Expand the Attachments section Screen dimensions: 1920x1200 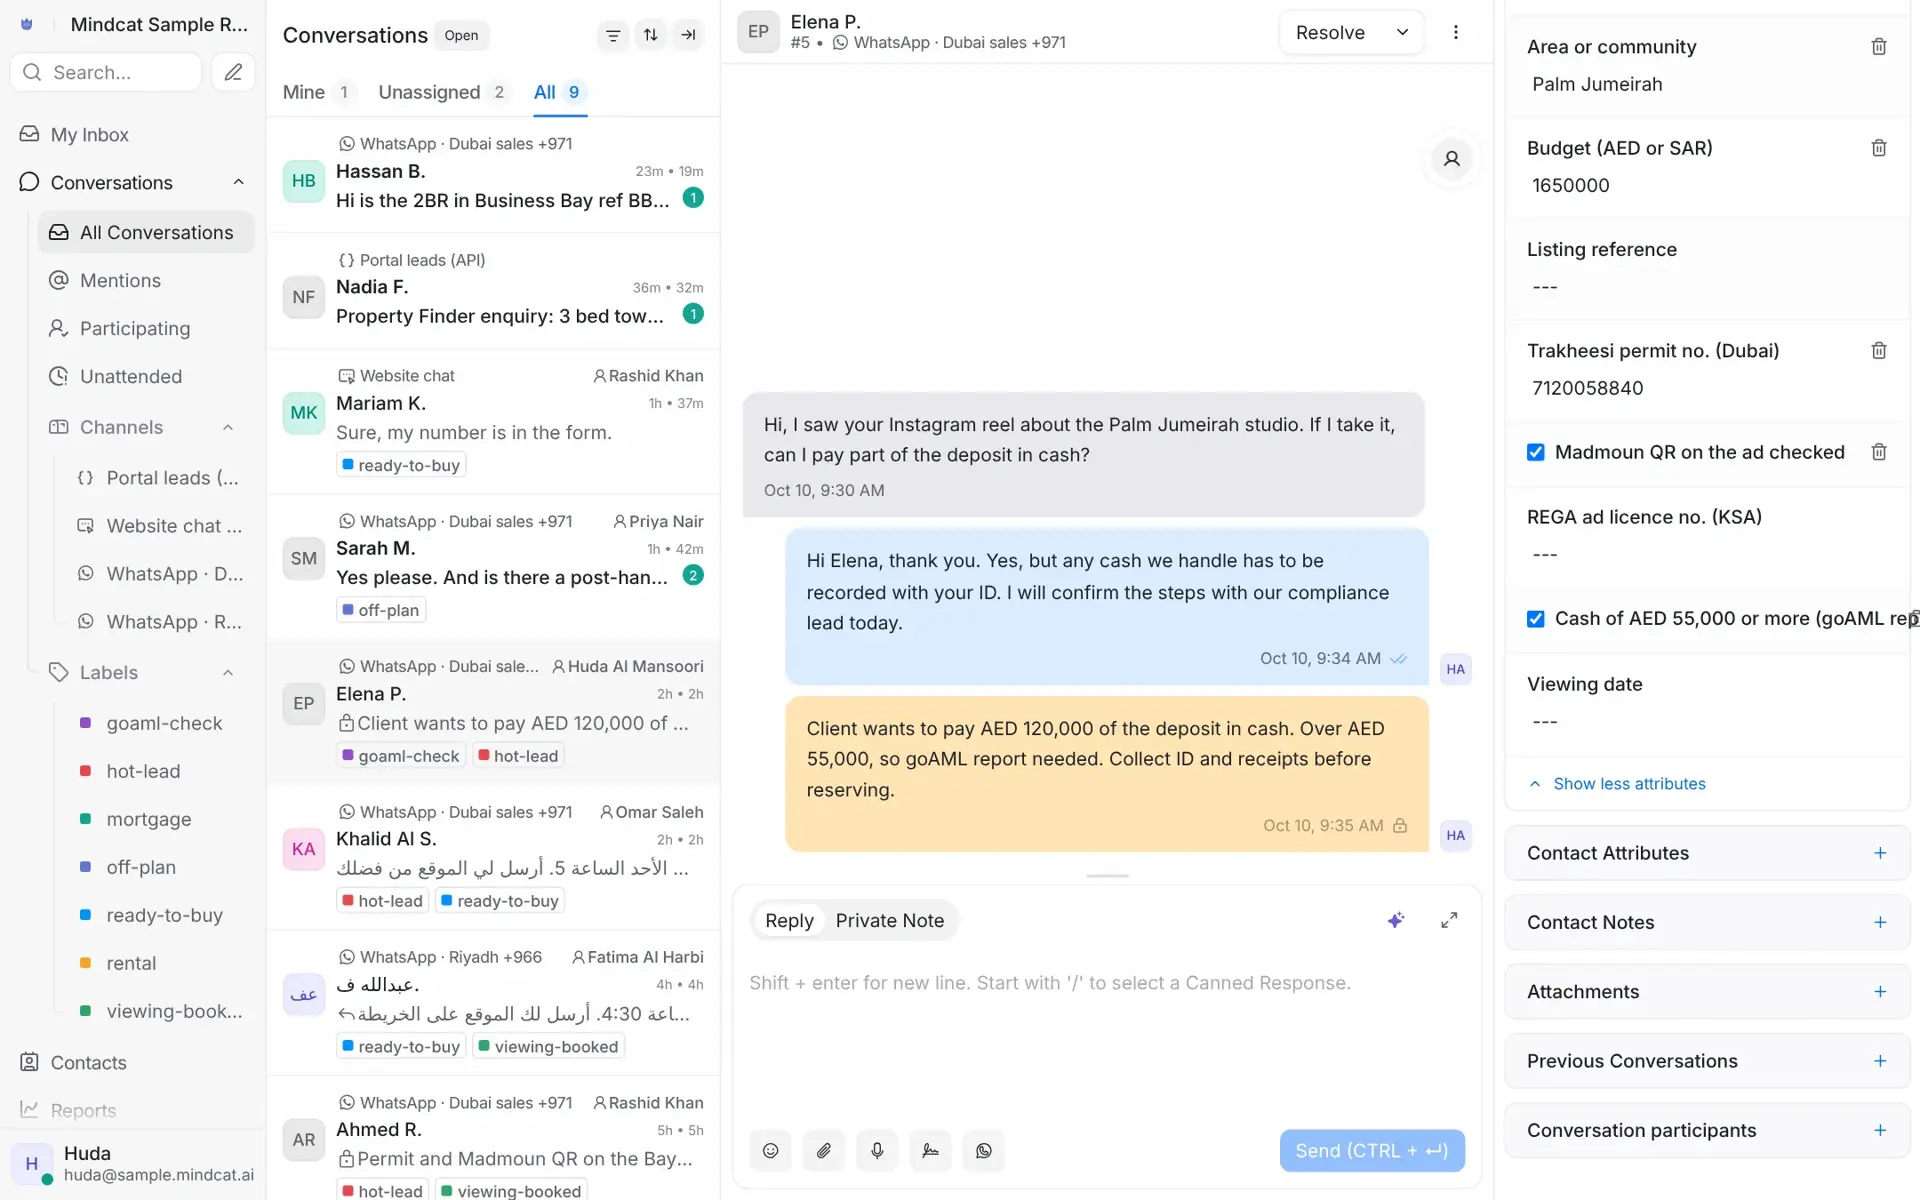[1707, 992]
